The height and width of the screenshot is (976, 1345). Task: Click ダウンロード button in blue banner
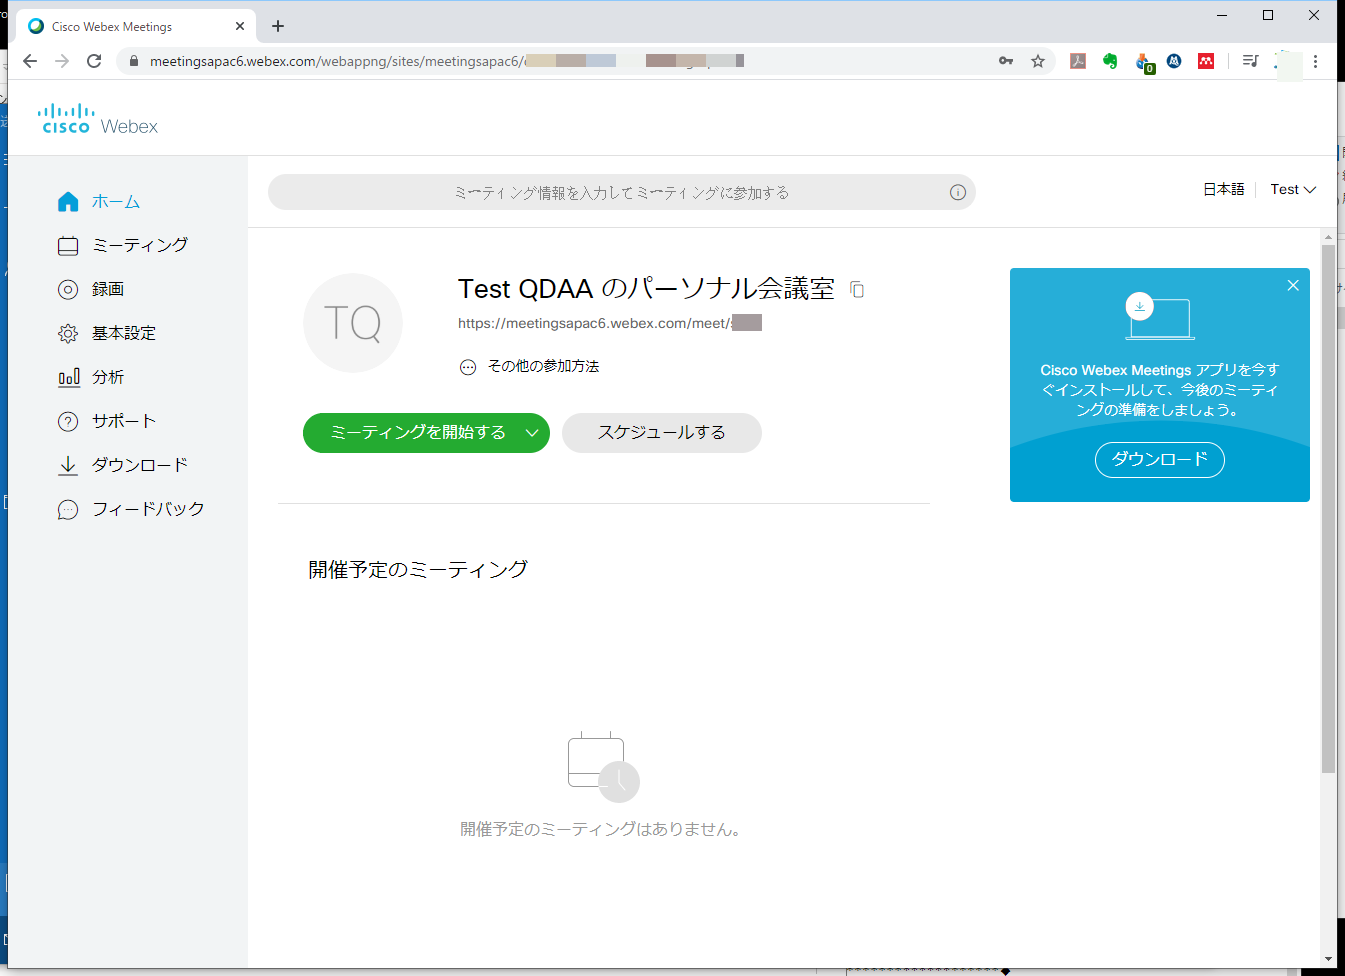[x=1160, y=460]
